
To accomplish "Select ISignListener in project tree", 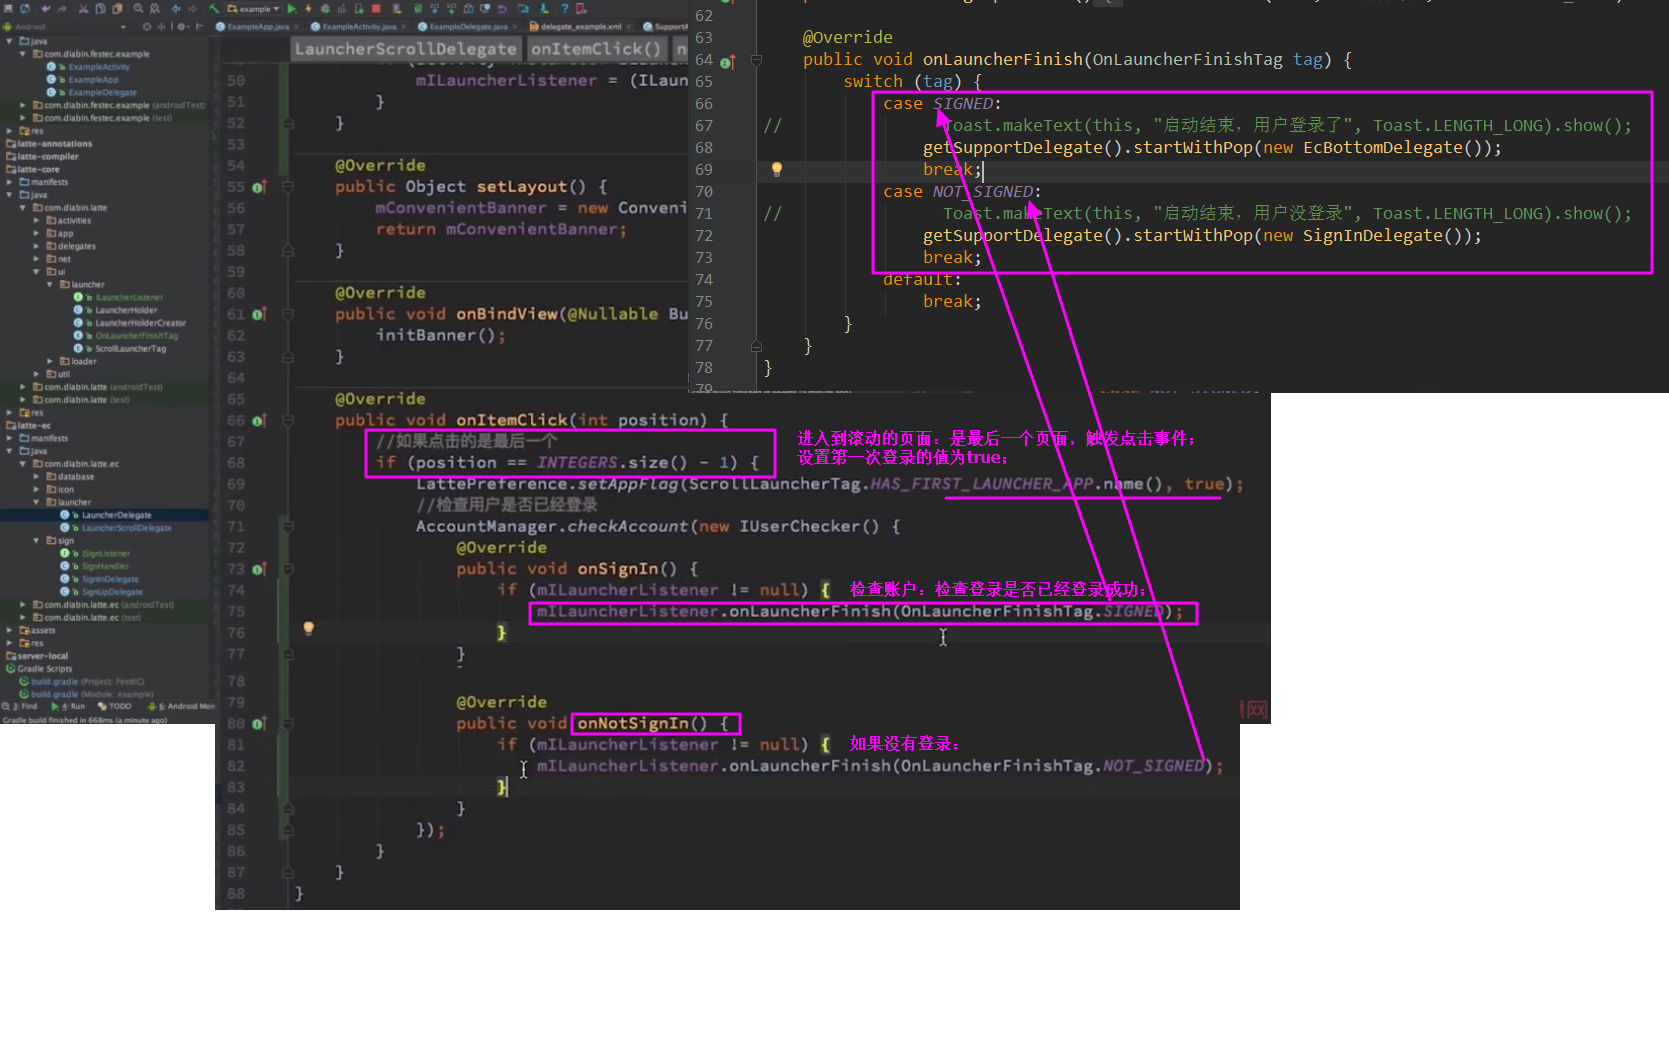I will pos(95,554).
